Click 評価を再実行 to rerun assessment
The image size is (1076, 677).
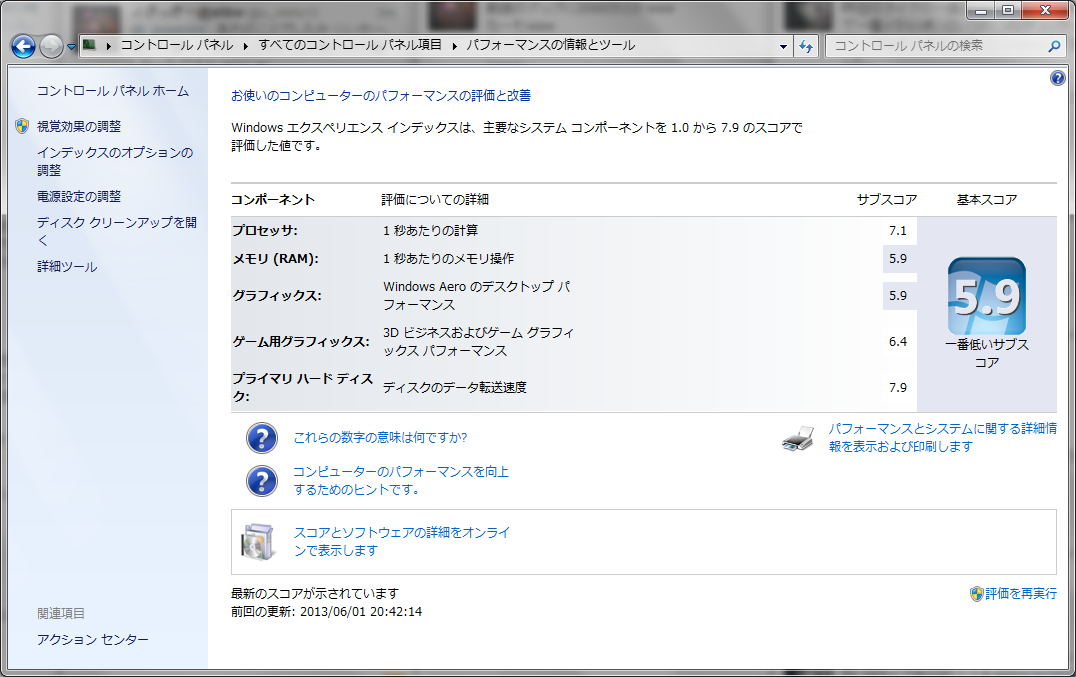coord(1021,594)
